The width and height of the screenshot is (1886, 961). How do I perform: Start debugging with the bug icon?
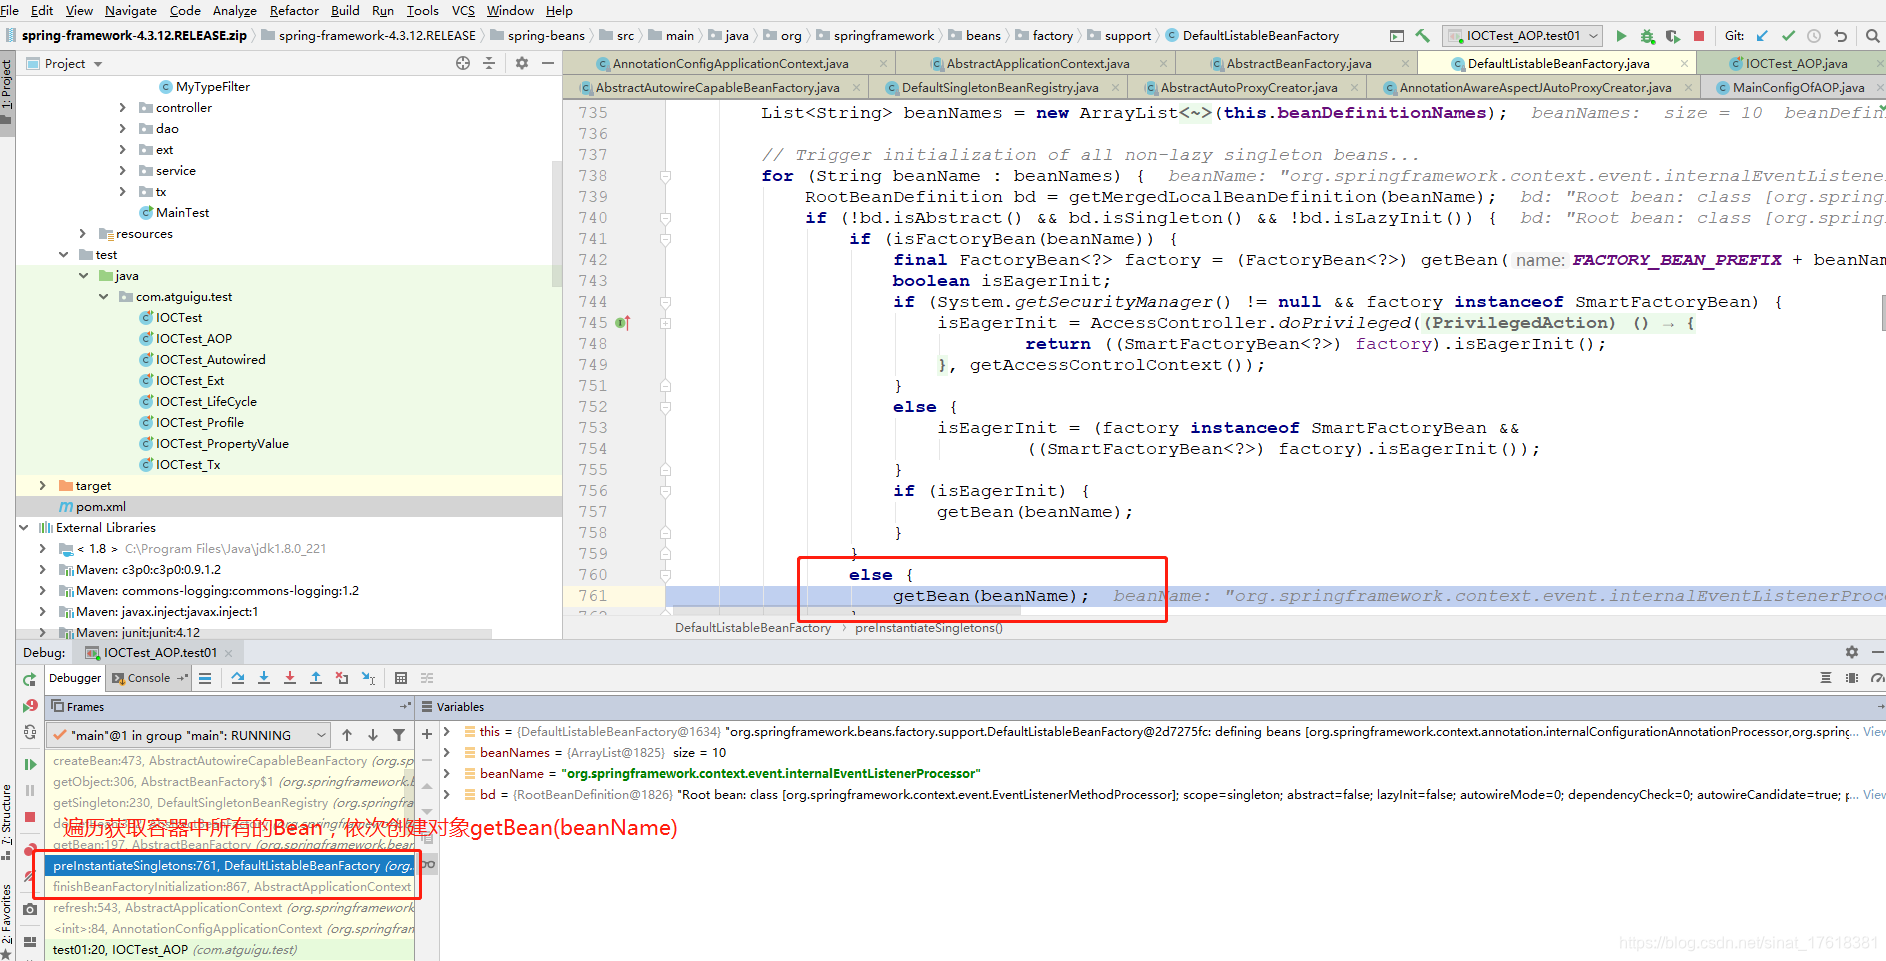click(1647, 36)
